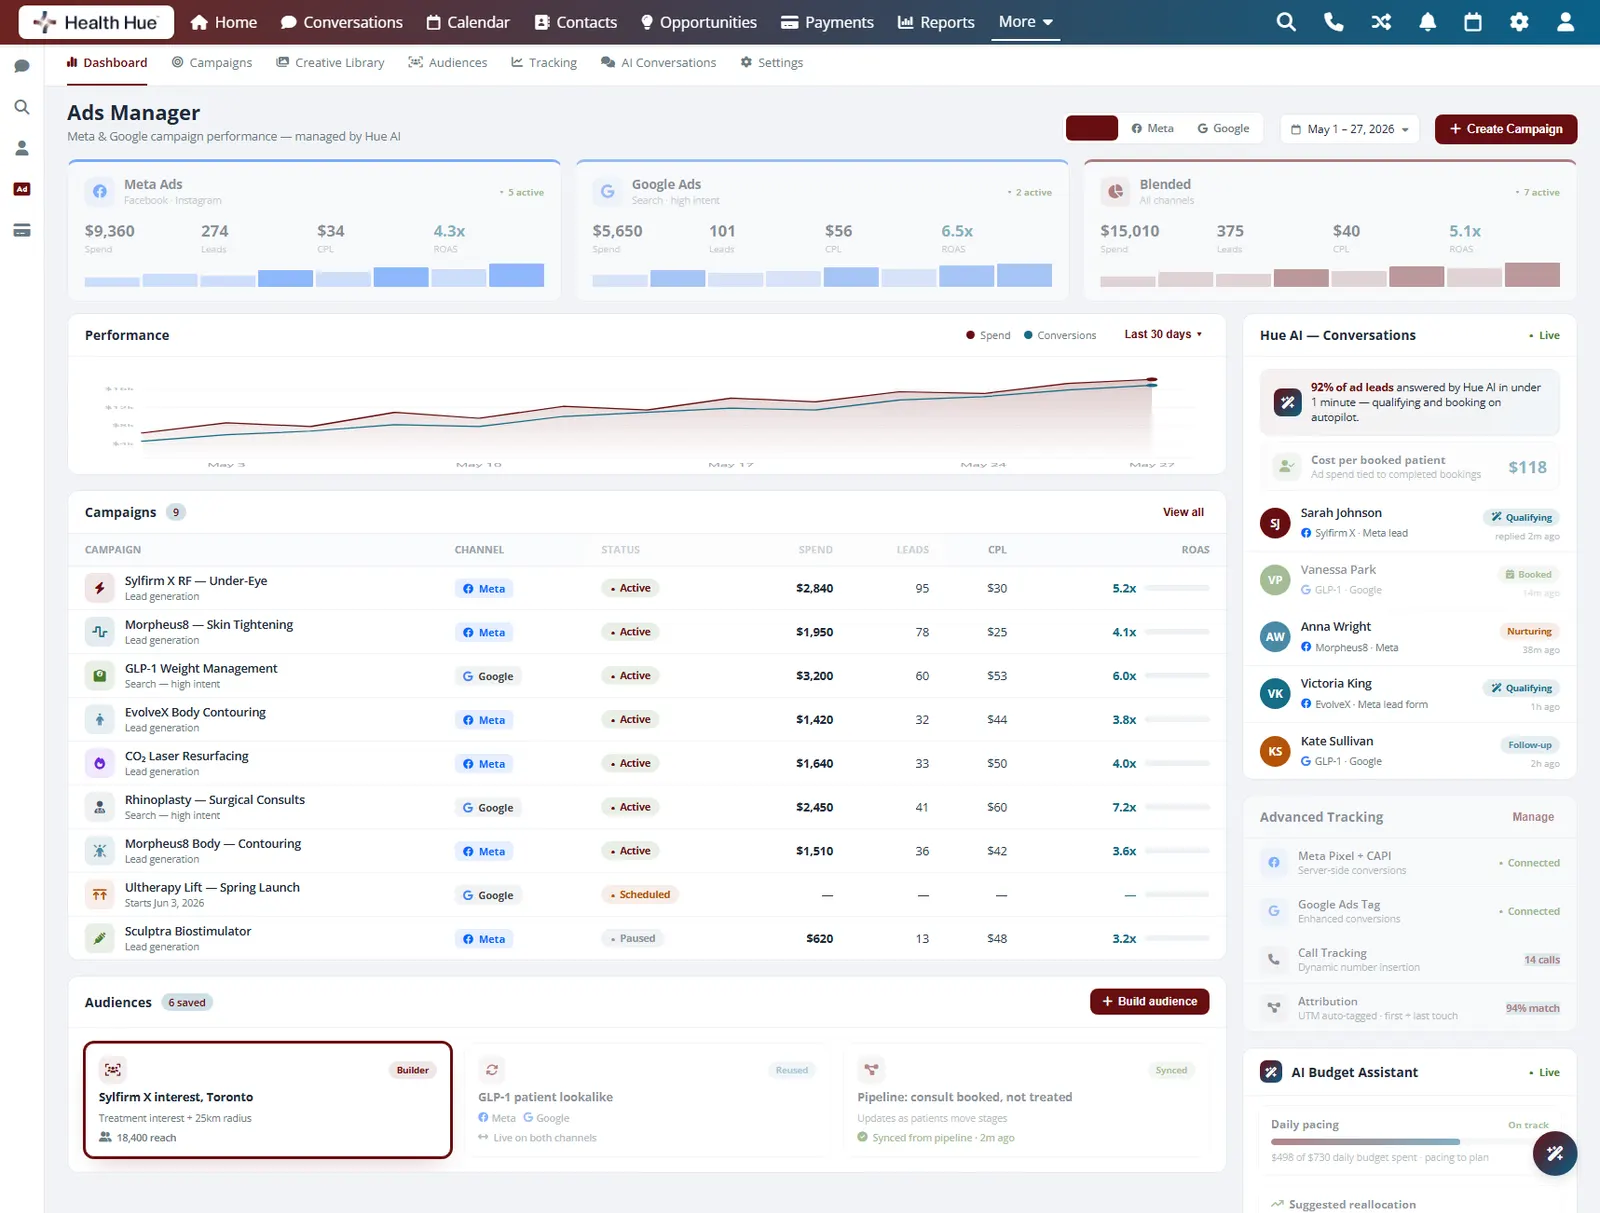Open the search icon in top bar
This screenshot has width=1600, height=1213.
[x=1286, y=22]
